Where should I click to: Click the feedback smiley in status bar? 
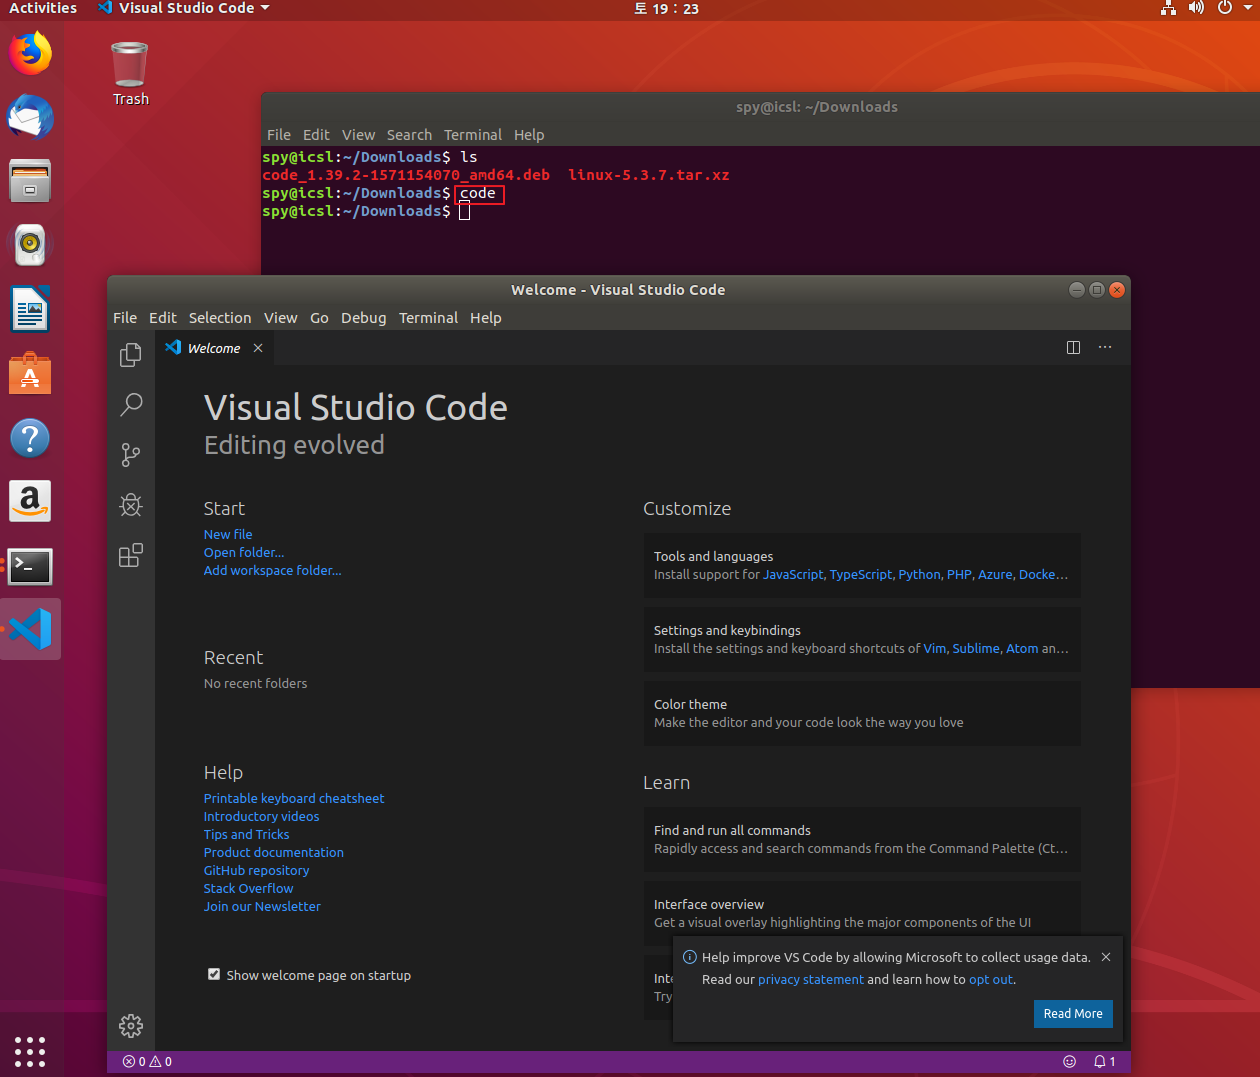1069,1061
